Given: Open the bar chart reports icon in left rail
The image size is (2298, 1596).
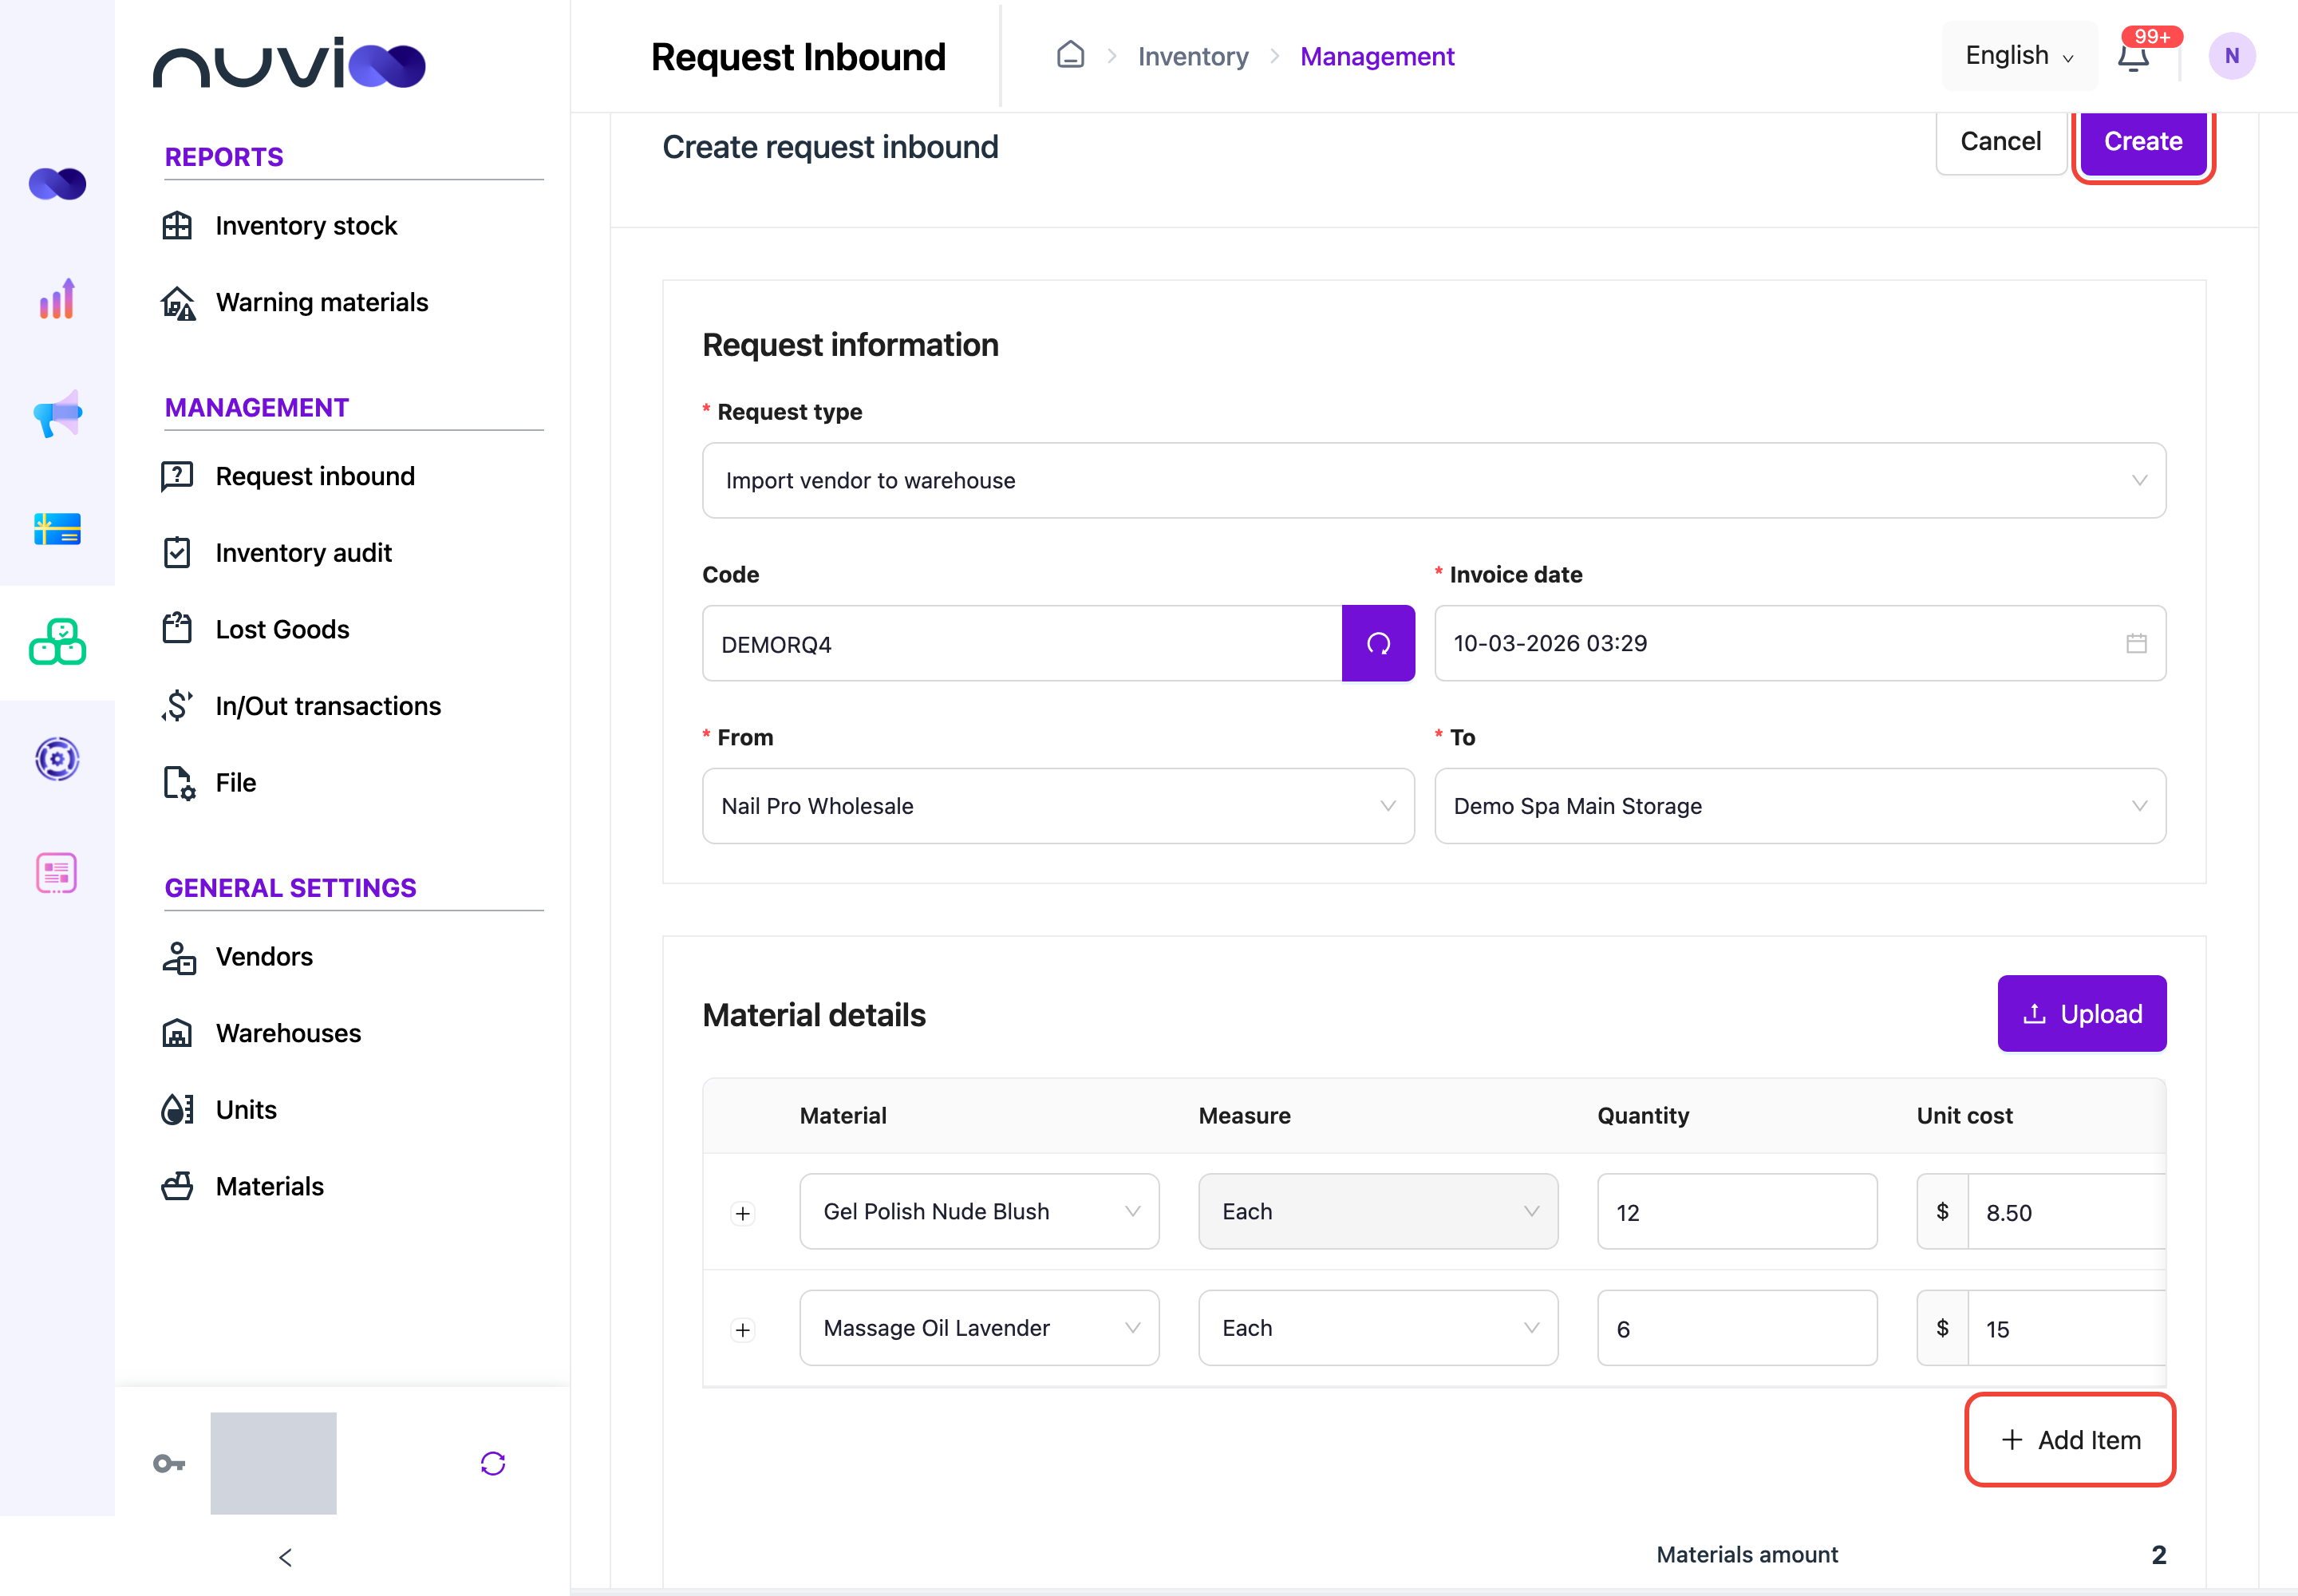Looking at the screenshot, I should pyautogui.click(x=57, y=298).
